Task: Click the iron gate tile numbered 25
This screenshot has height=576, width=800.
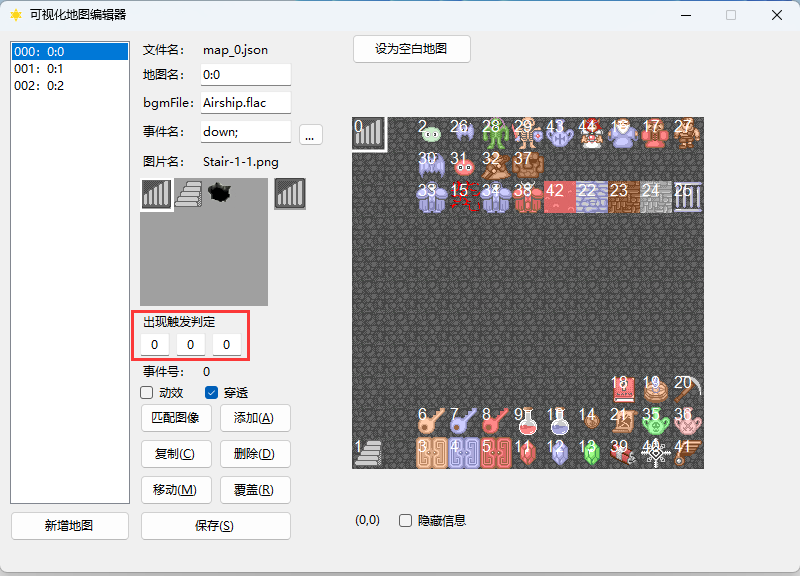Action: click(688, 197)
